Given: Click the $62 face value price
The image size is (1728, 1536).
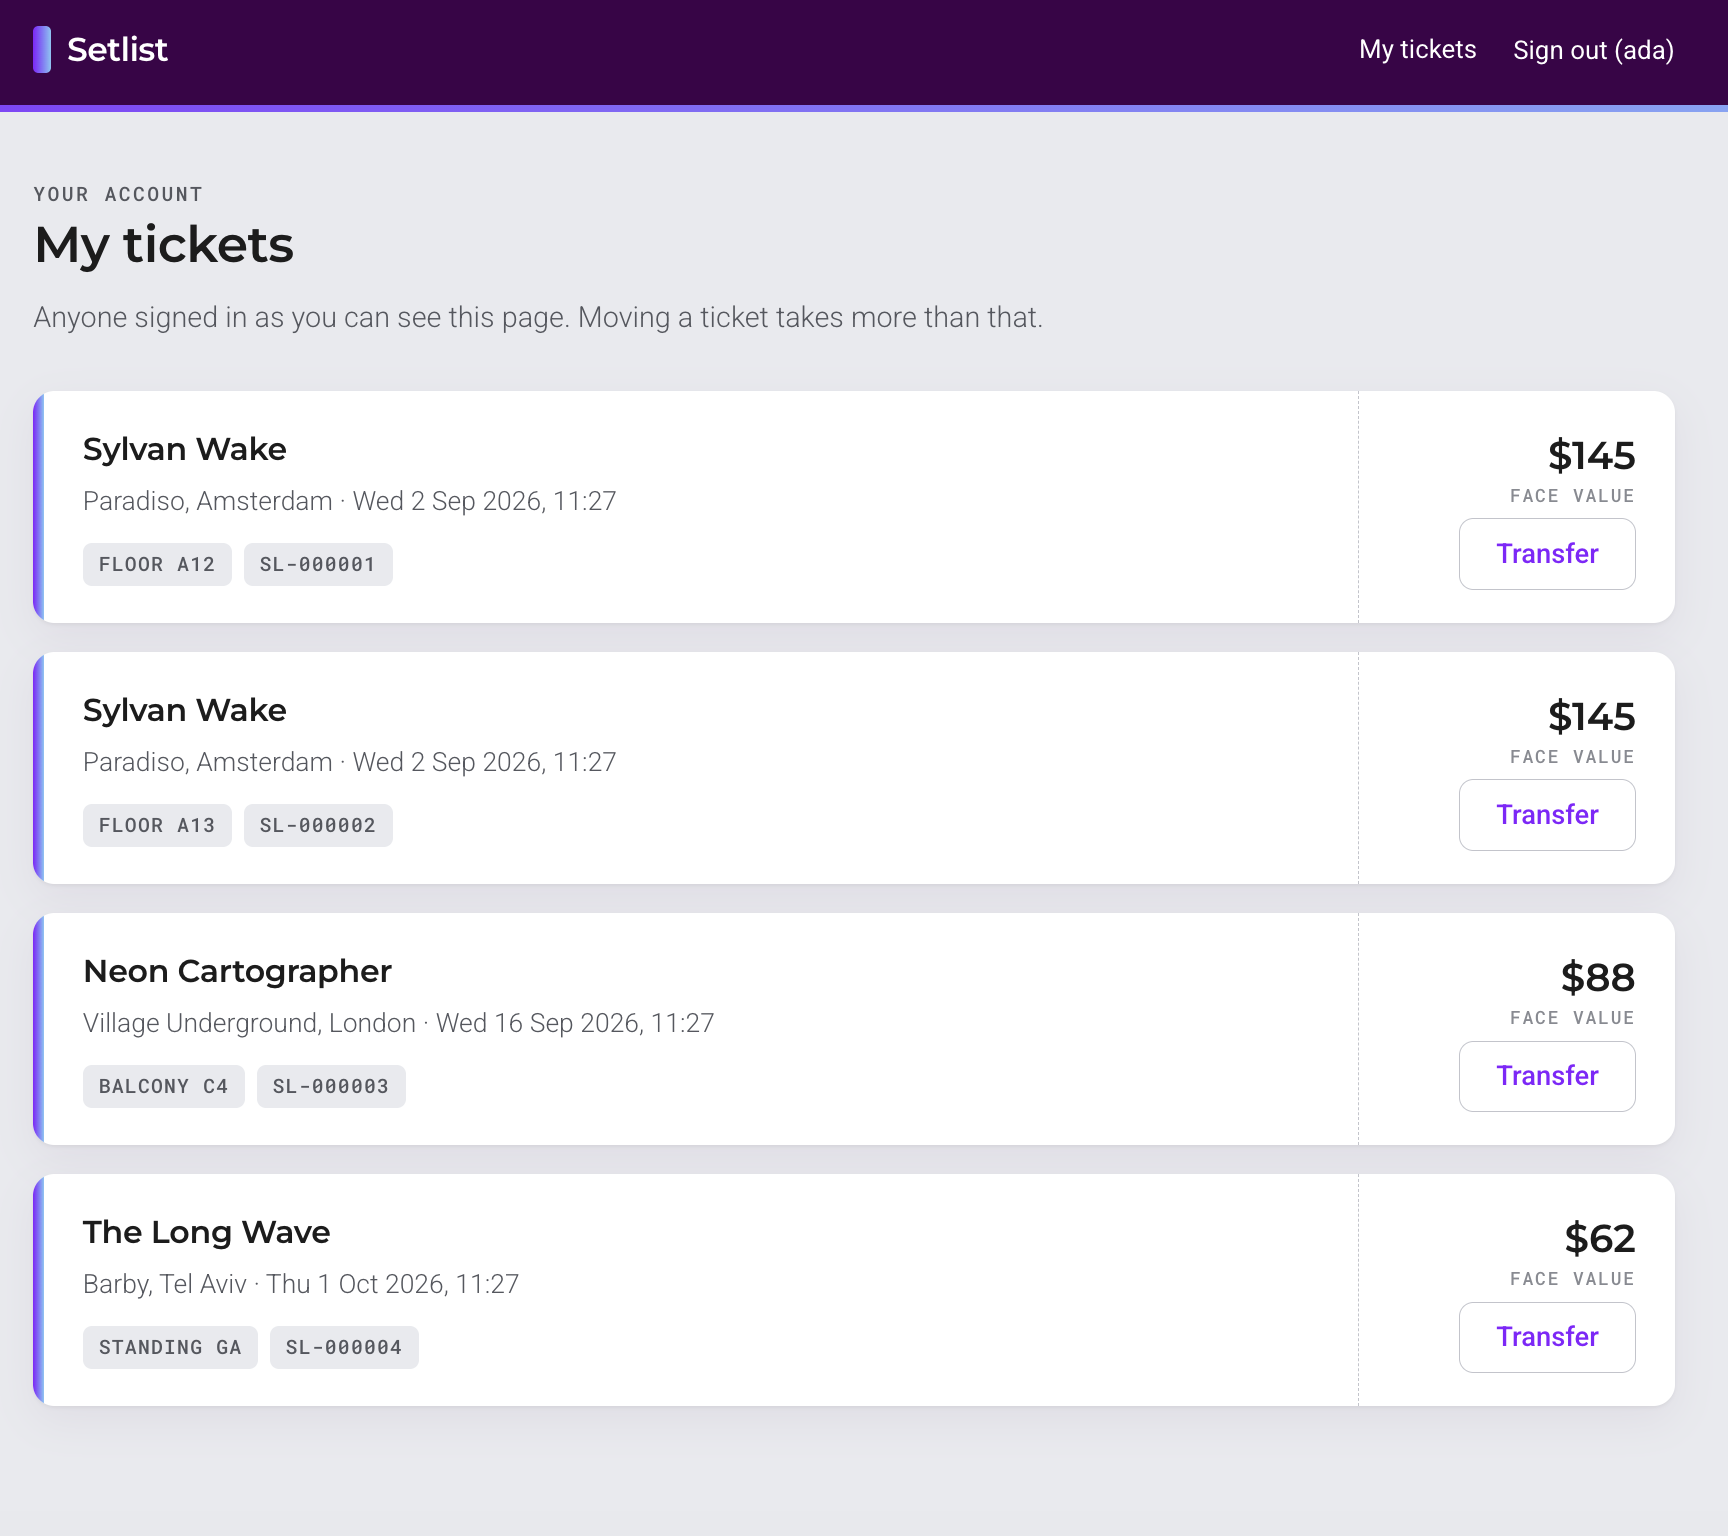Looking at the screenshot, I should click(x=1599, y=1239).
